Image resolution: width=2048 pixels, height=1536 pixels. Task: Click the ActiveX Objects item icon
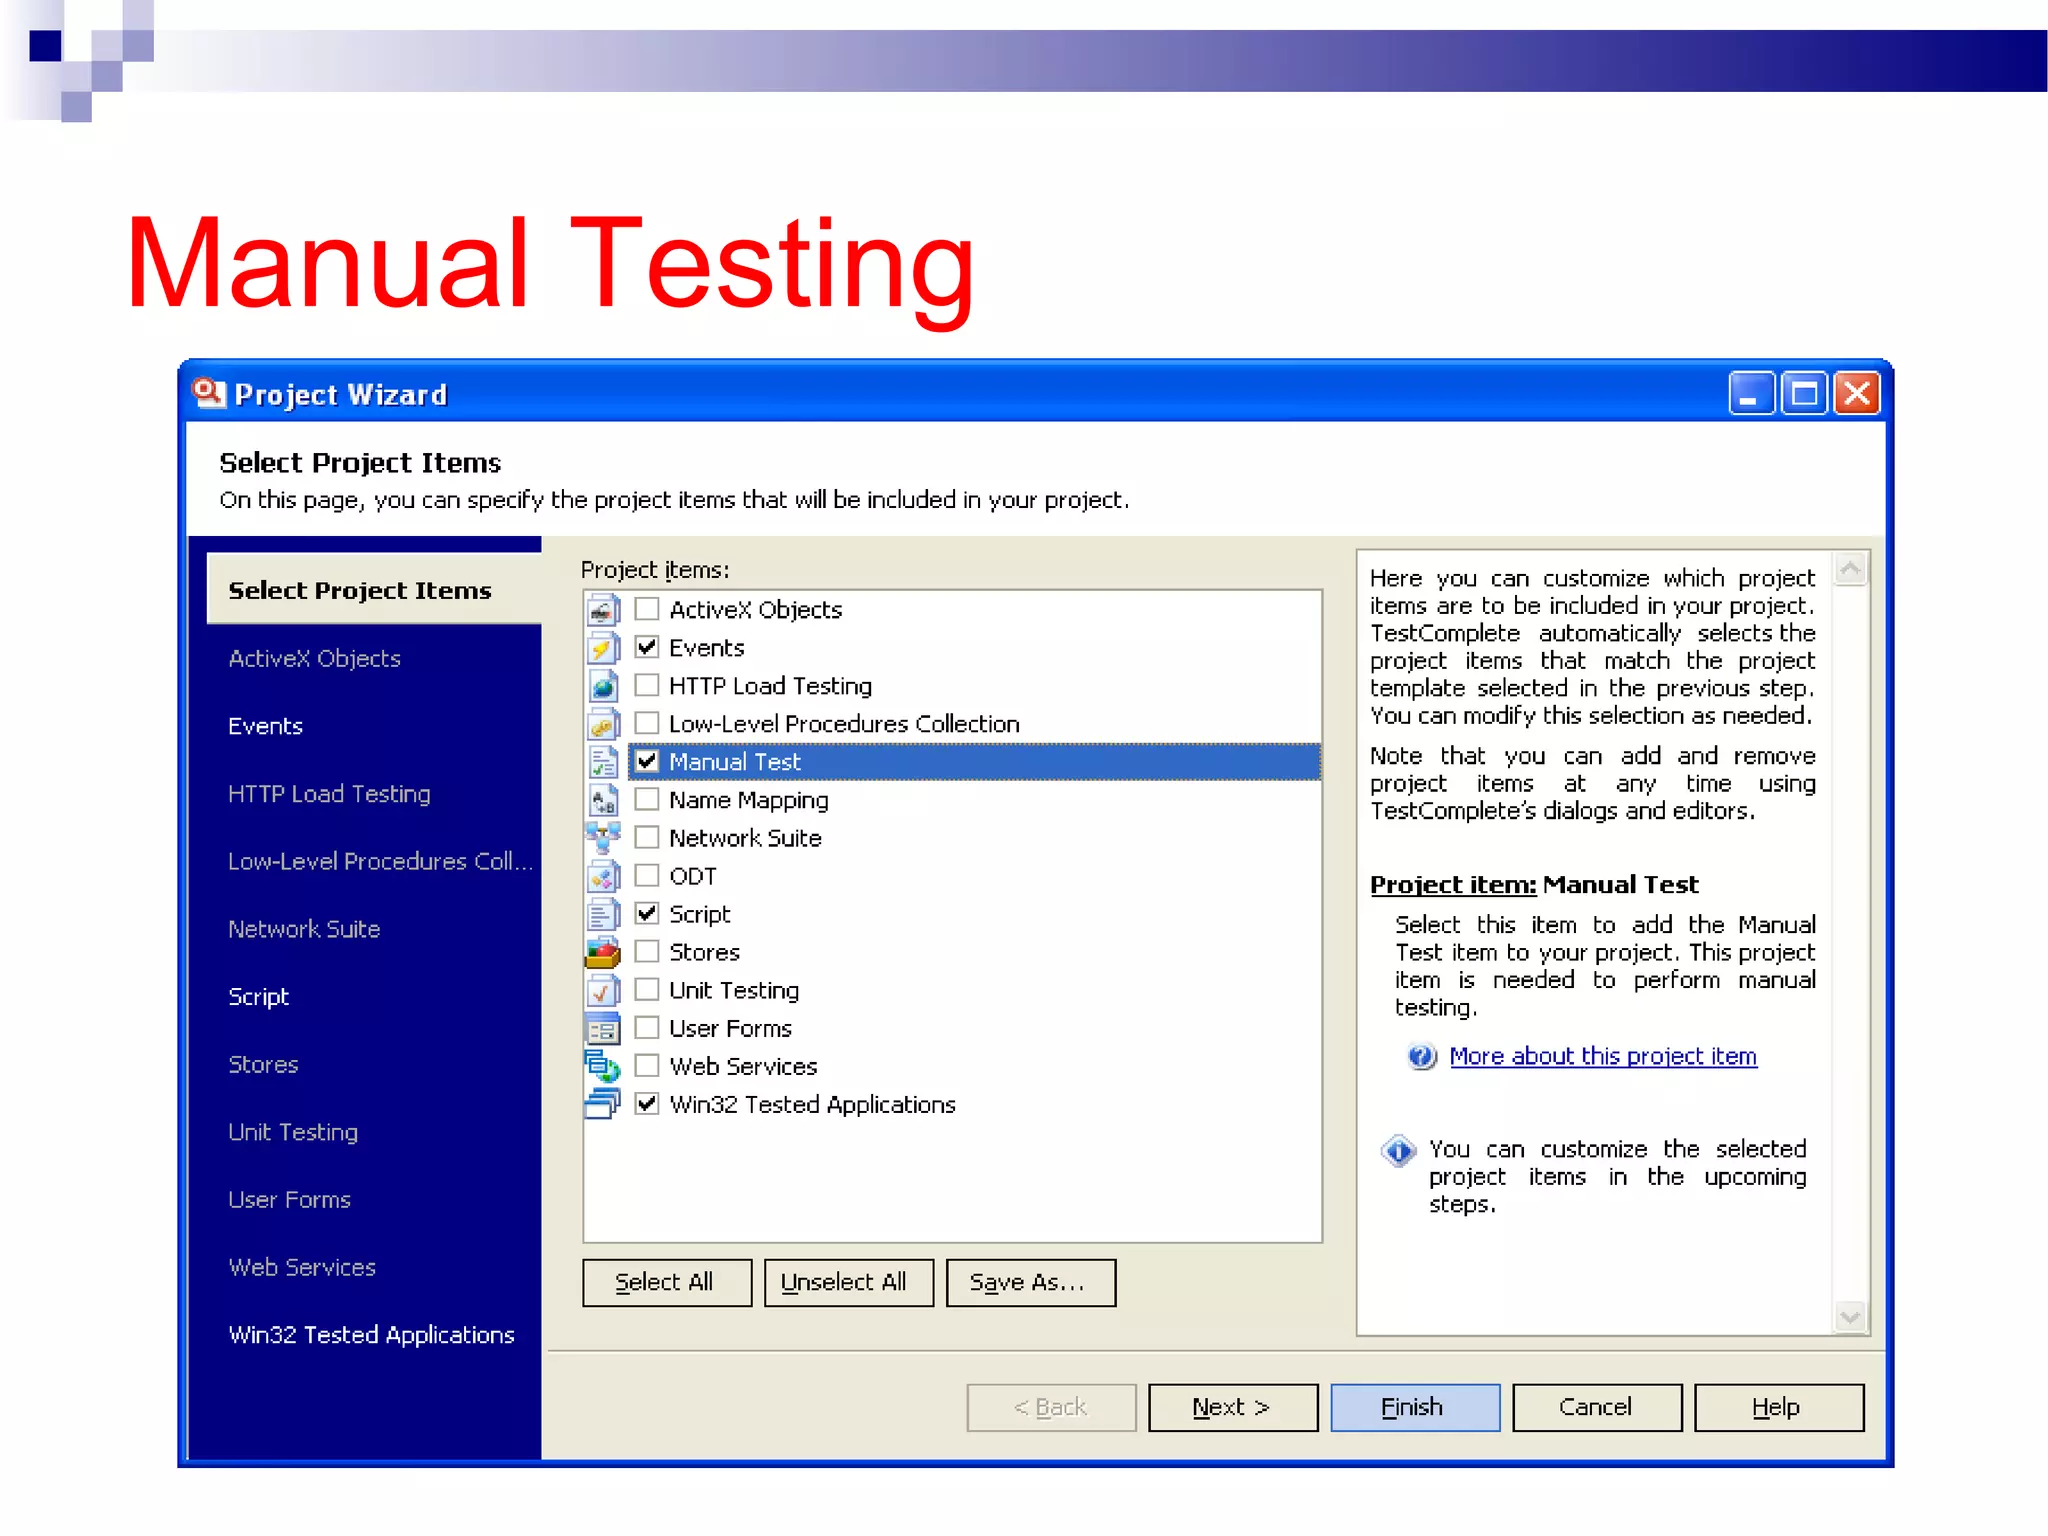coord(603,609)
